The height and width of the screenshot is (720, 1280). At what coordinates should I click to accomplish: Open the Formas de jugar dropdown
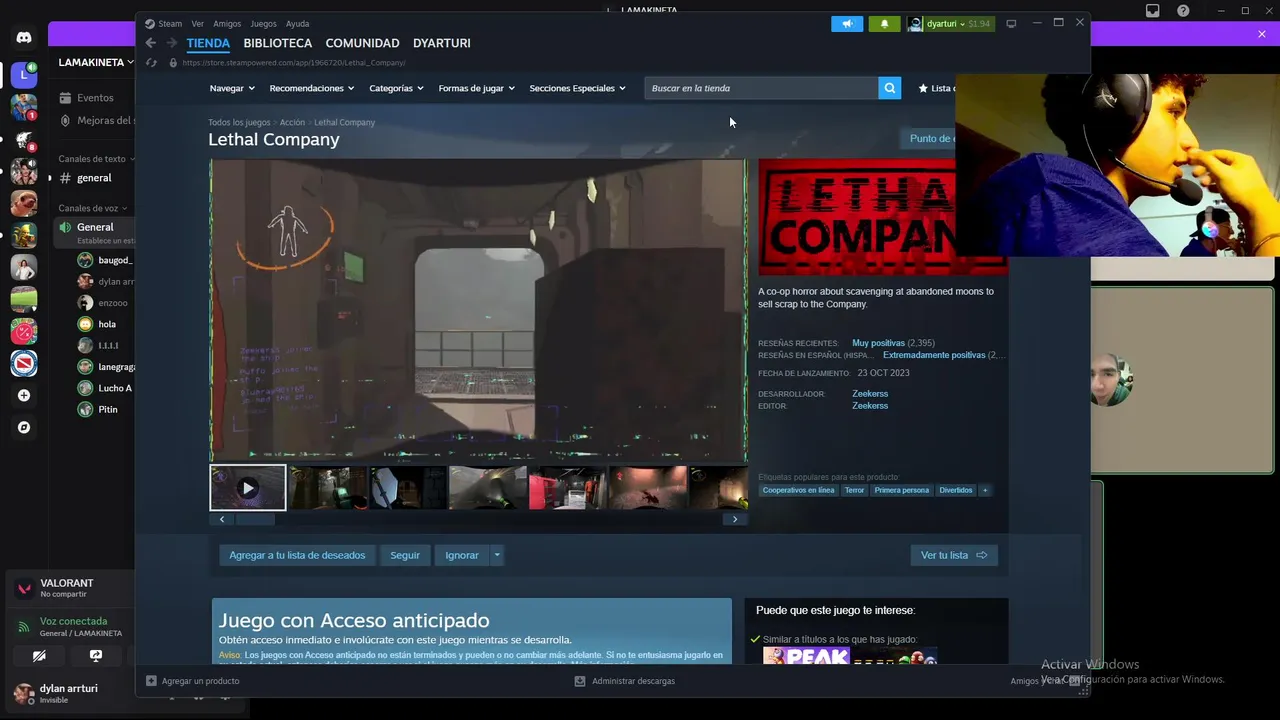[x=476, y=88]
